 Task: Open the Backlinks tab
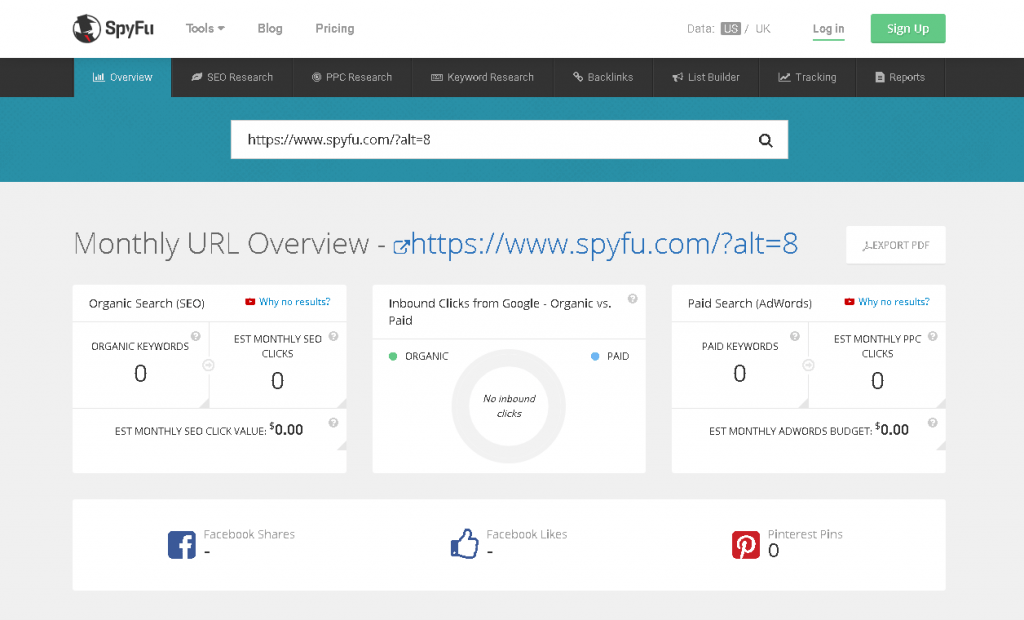click(x=603, y=77)
